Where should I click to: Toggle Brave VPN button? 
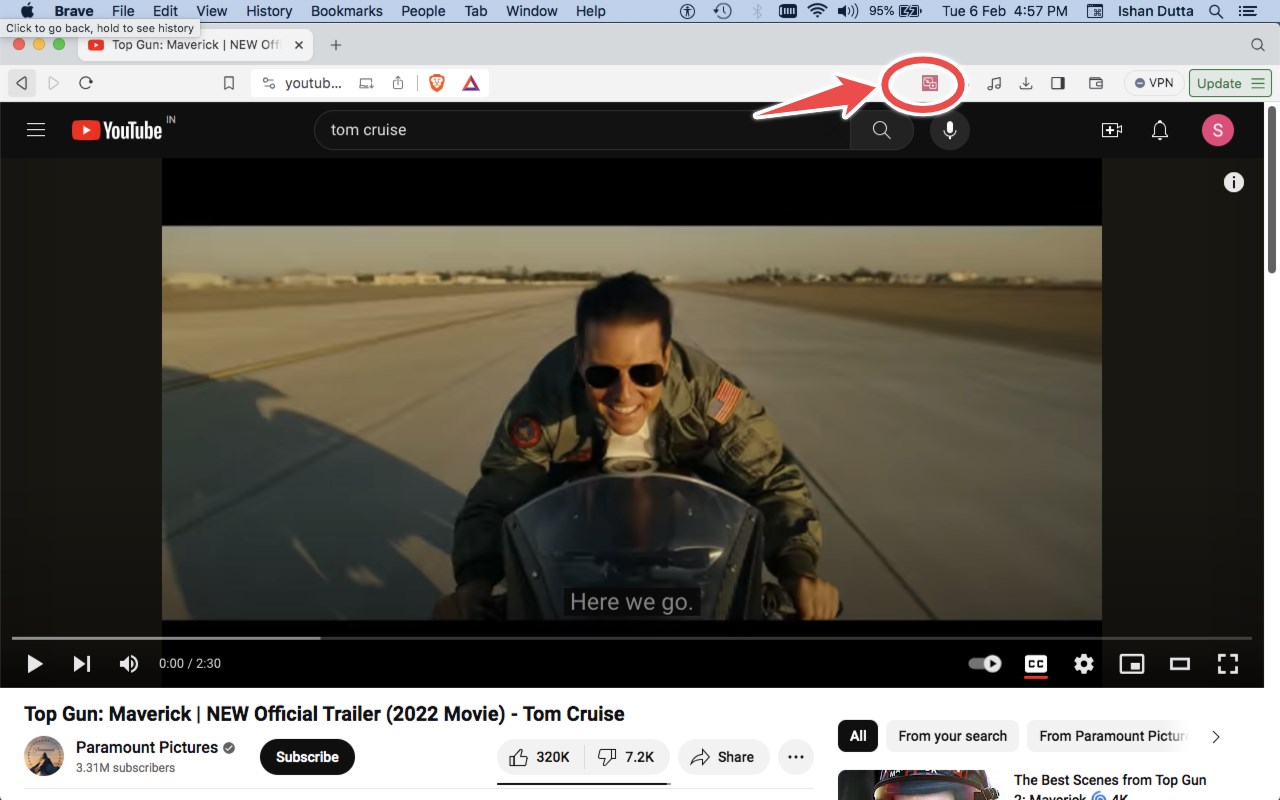(x=1154, y=83)
